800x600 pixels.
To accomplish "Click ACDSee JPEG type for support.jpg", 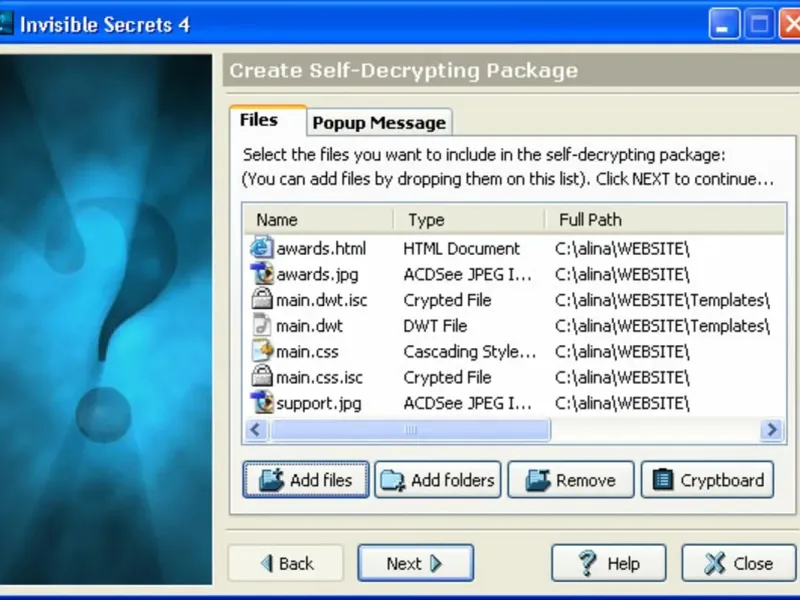I will [x=467, y=403].
